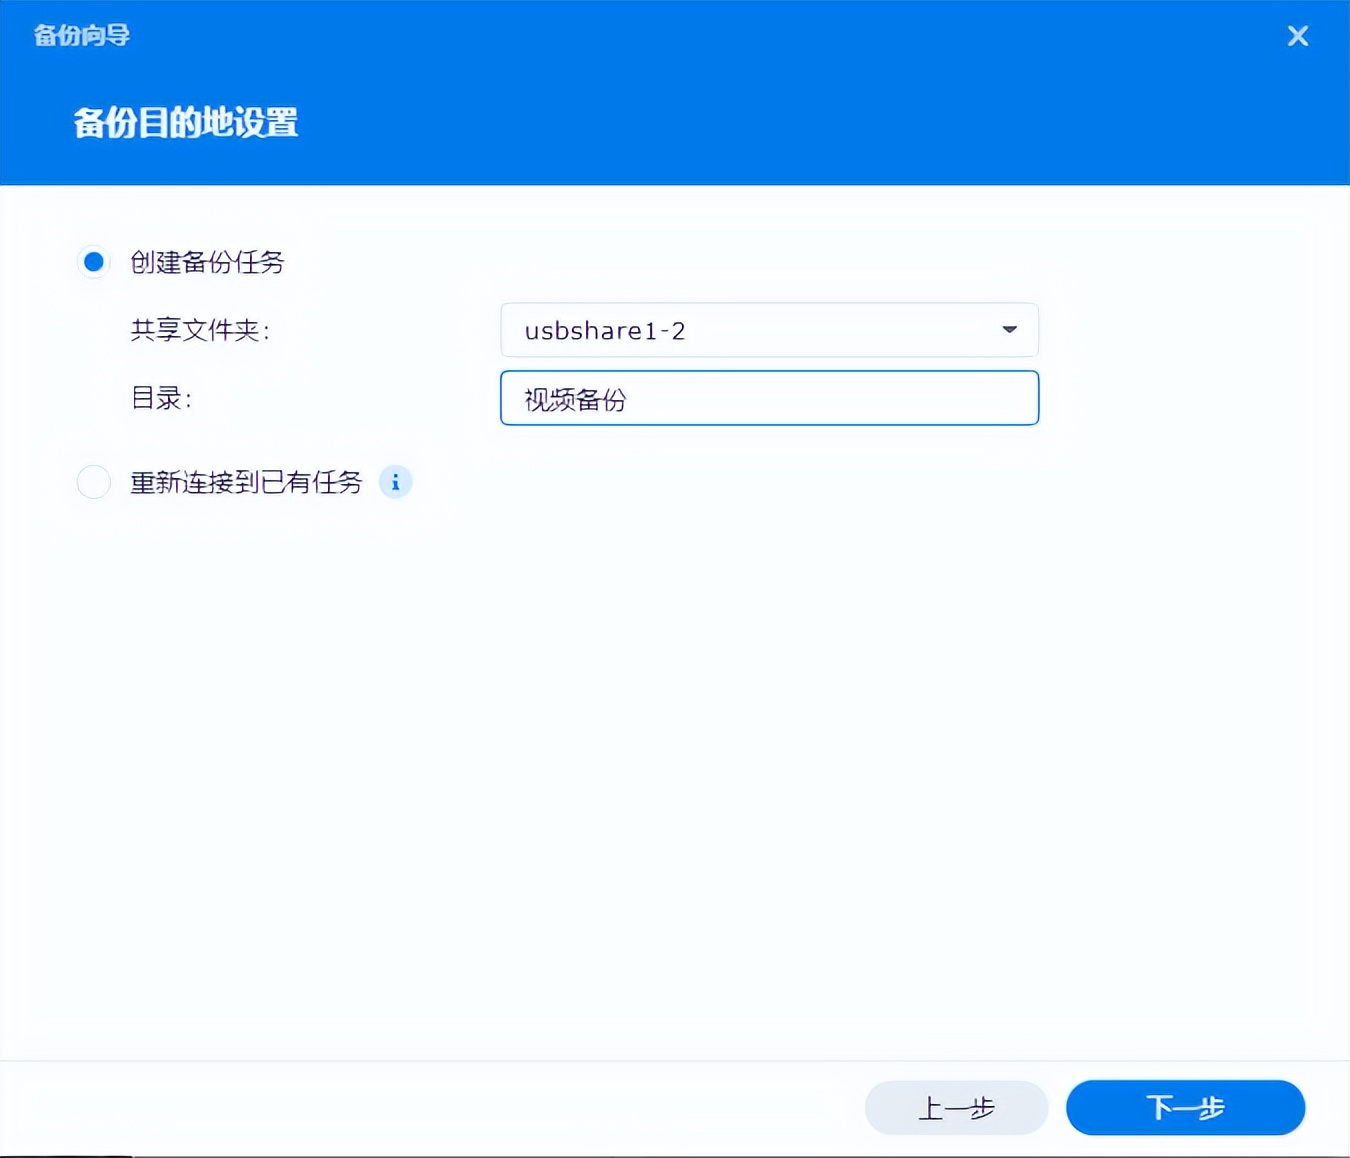Click the info icon beside 重新连接到已有任务
The height and width of the screenshot is (1158, 1350).
click(395, 482)
